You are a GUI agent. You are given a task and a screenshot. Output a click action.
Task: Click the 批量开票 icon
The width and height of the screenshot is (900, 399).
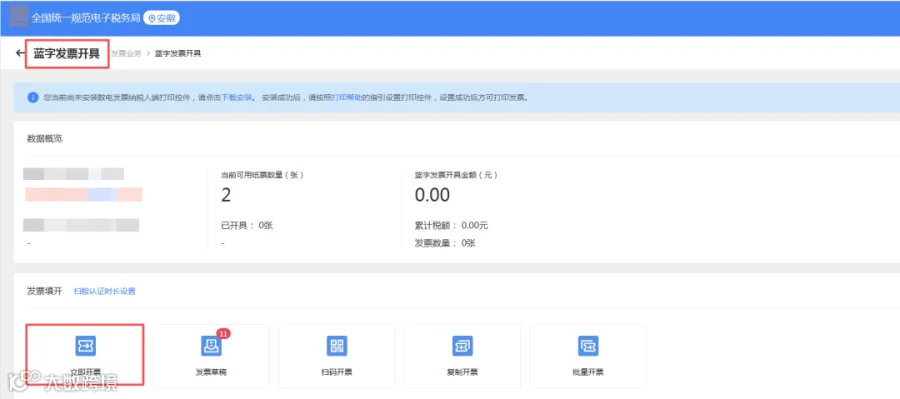point(588,346)
